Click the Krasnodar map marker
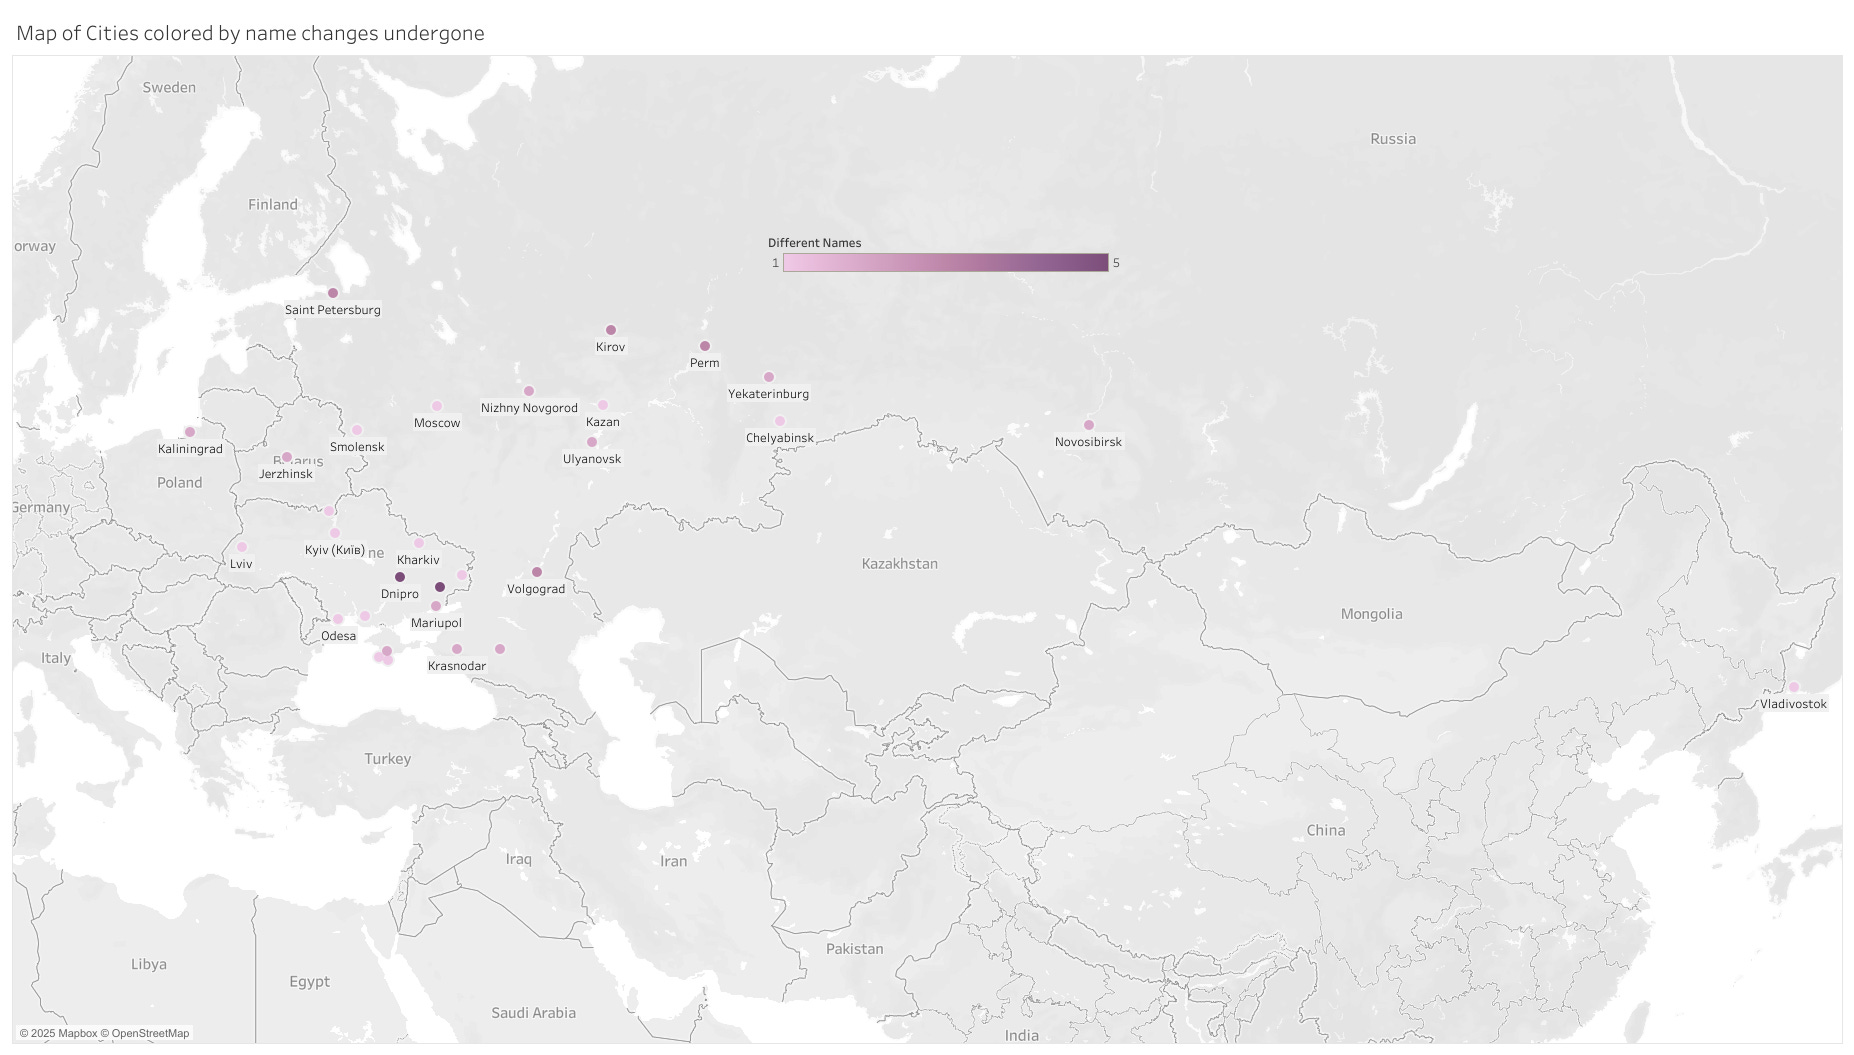The width and height of the screenshot is (1854, 1055). click(x=457, y=649)
